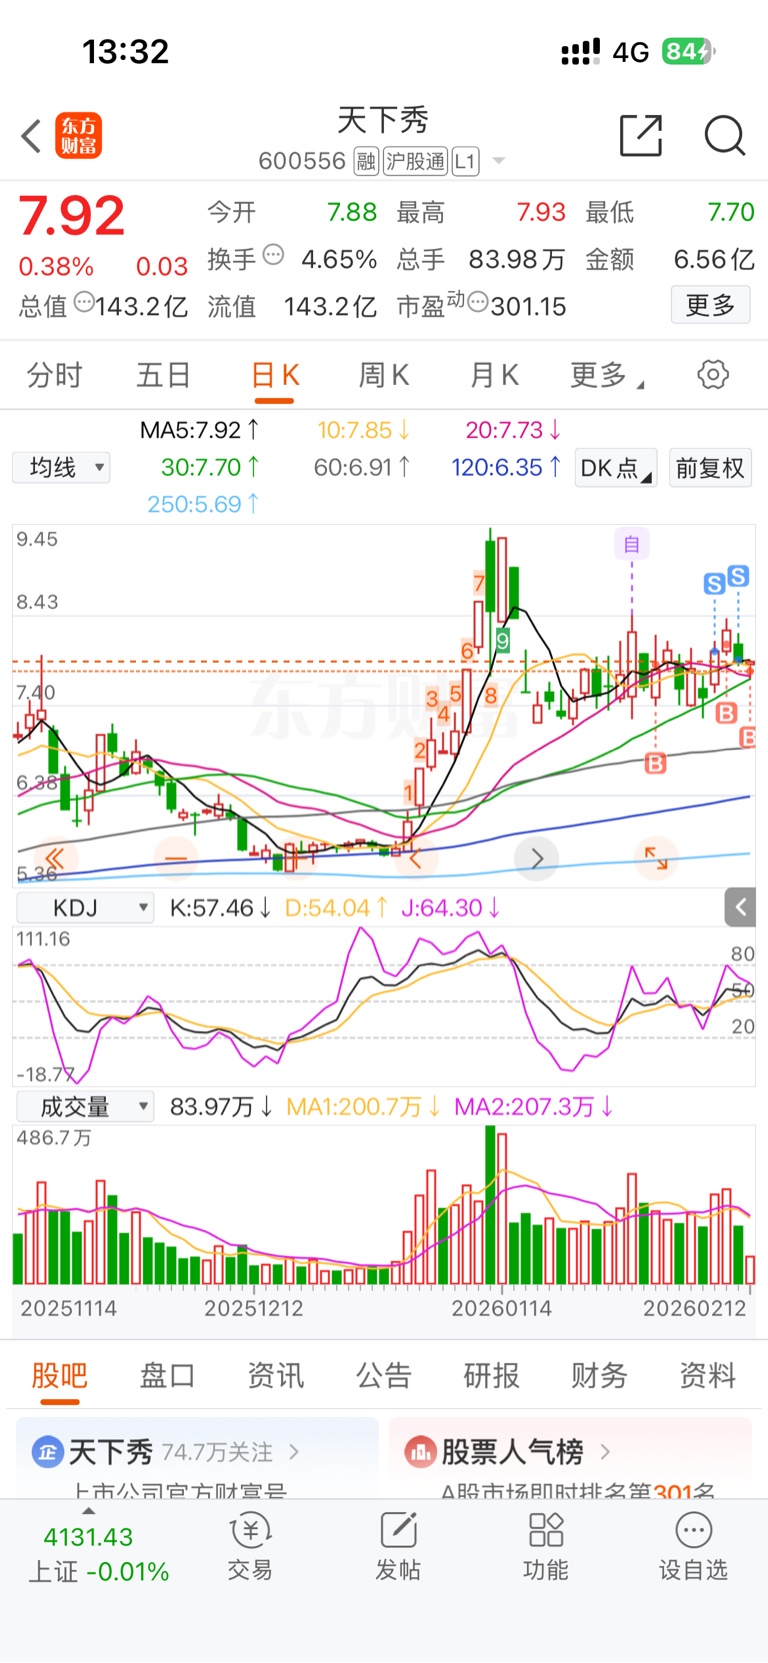Tap the 股票人气榜 chart icon
Screen dimensions: 768x1663
click(x=420, y=1451)
